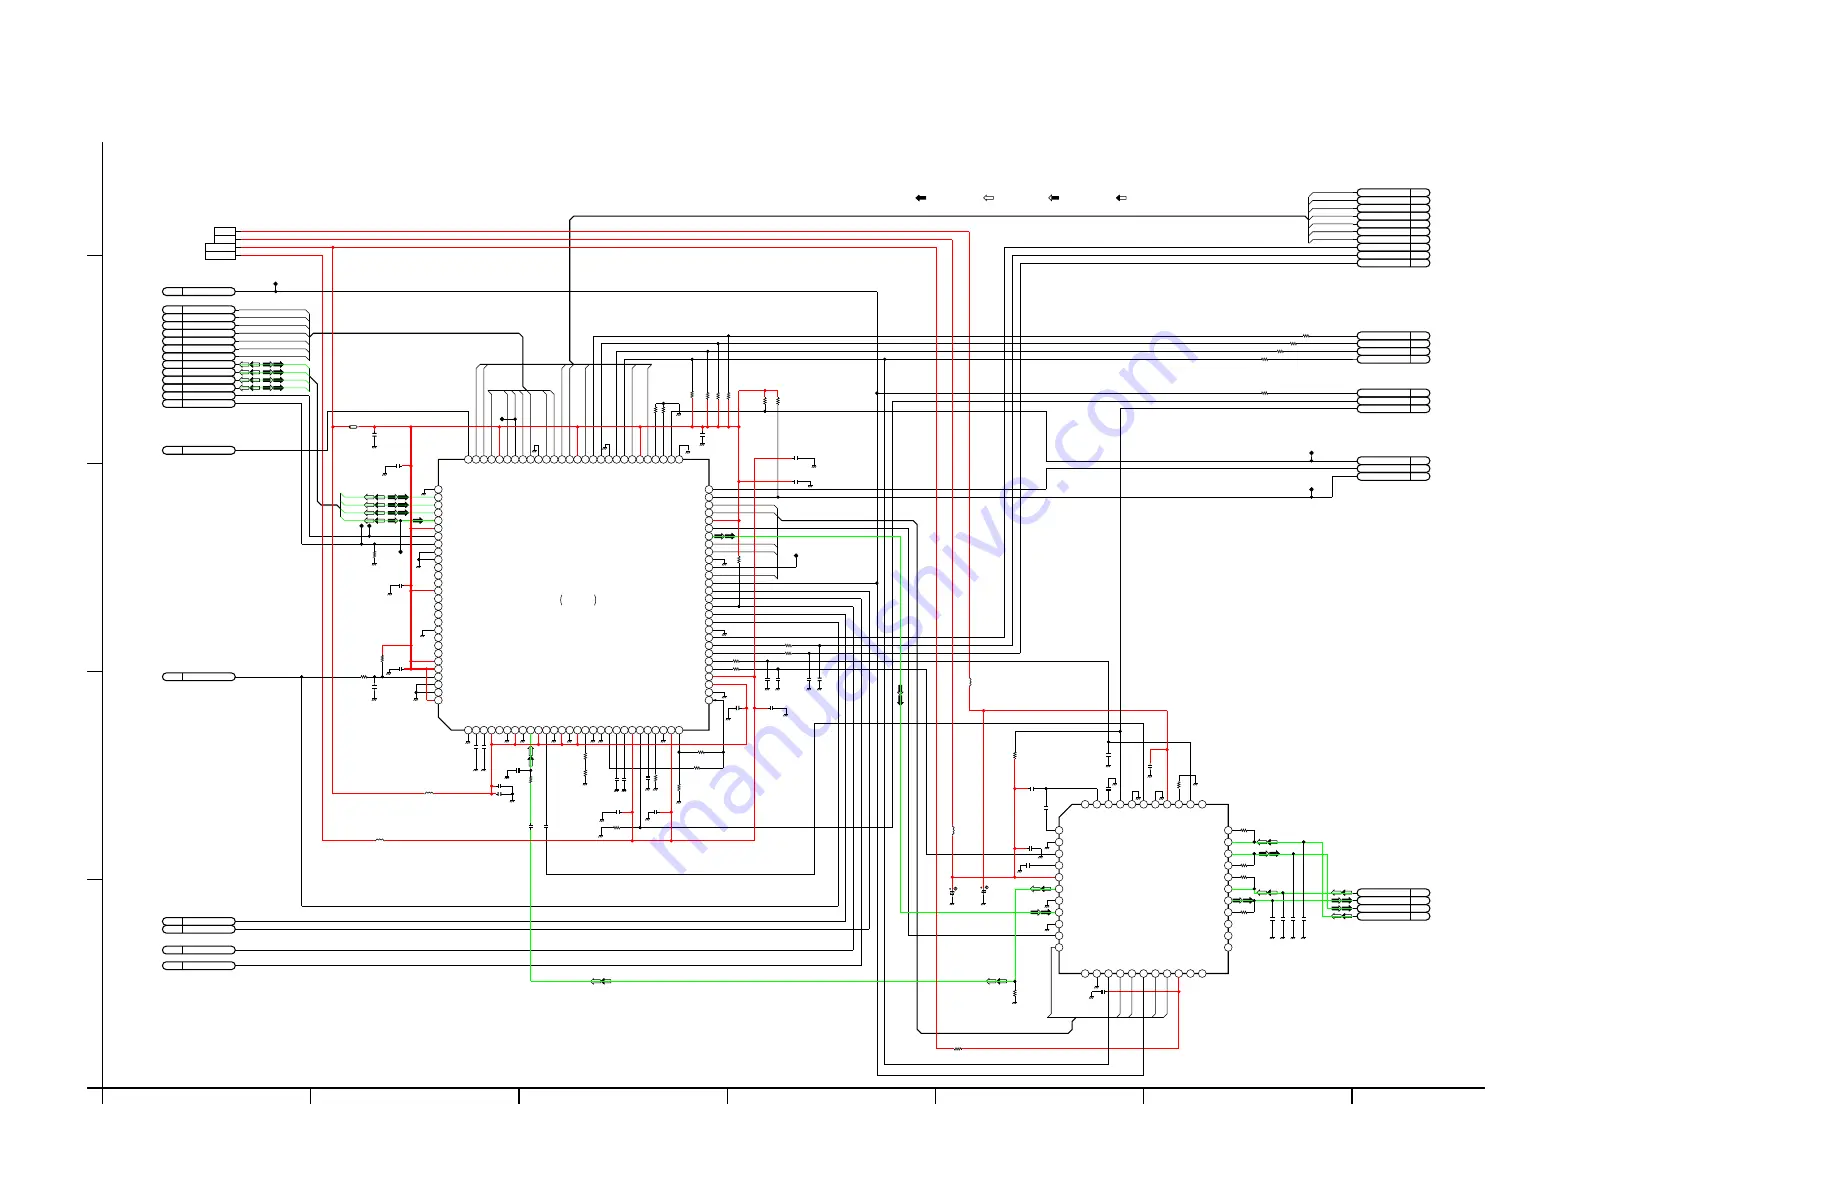
Task: Click the smaller square IC chip at lower right
Action: [x=1143, y=888]
